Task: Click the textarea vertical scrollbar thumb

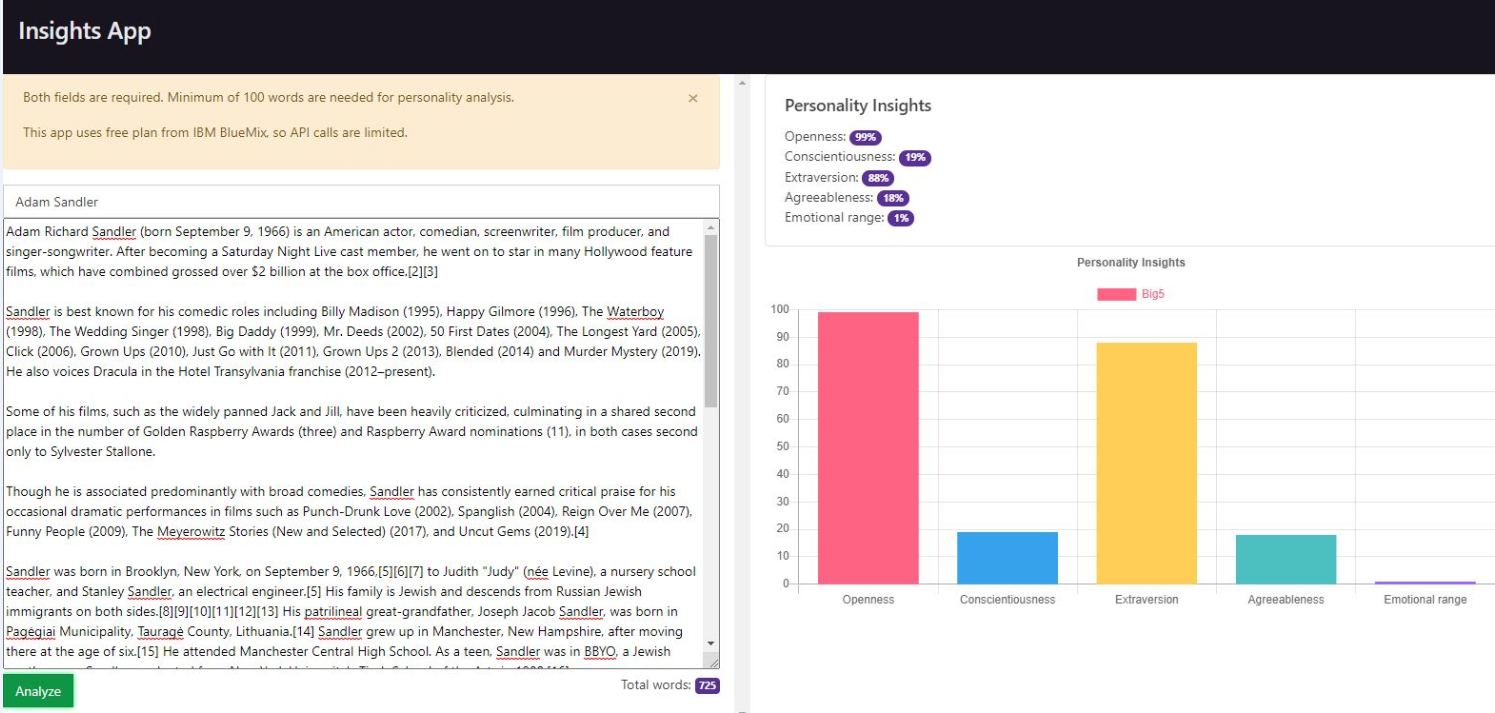Action: click(x=711, y=321)
